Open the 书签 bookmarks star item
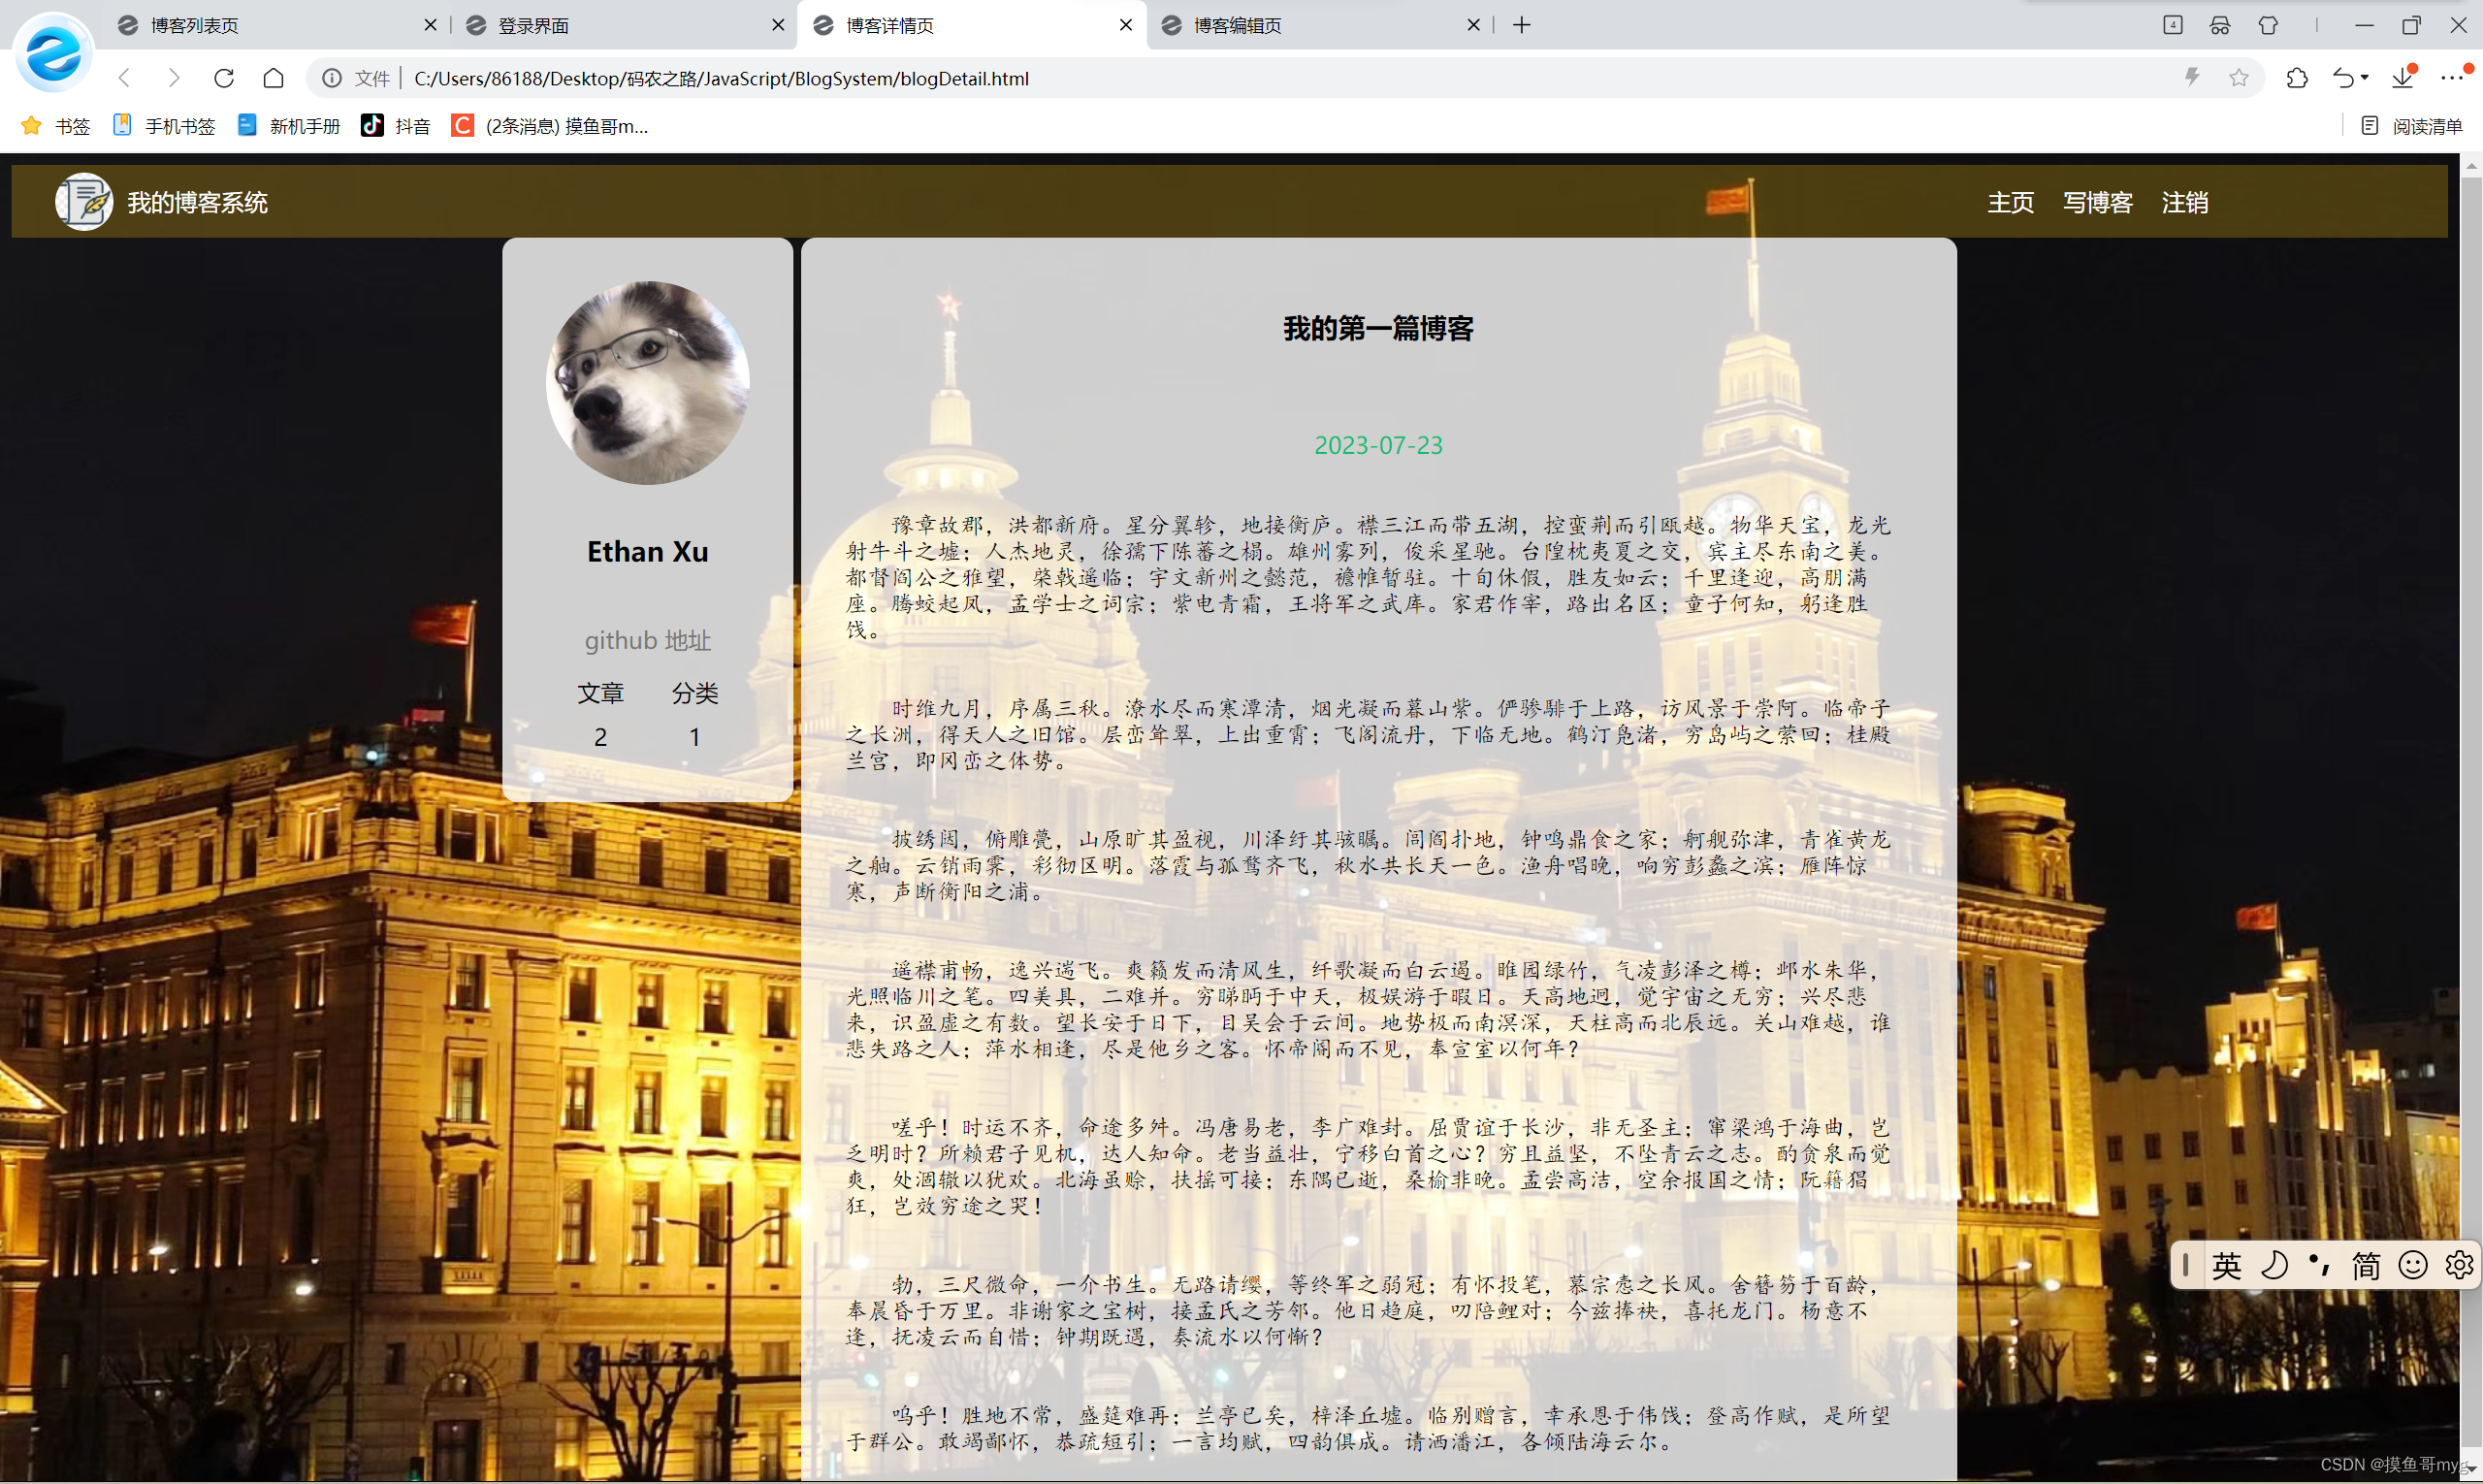 tap(56, 126)
